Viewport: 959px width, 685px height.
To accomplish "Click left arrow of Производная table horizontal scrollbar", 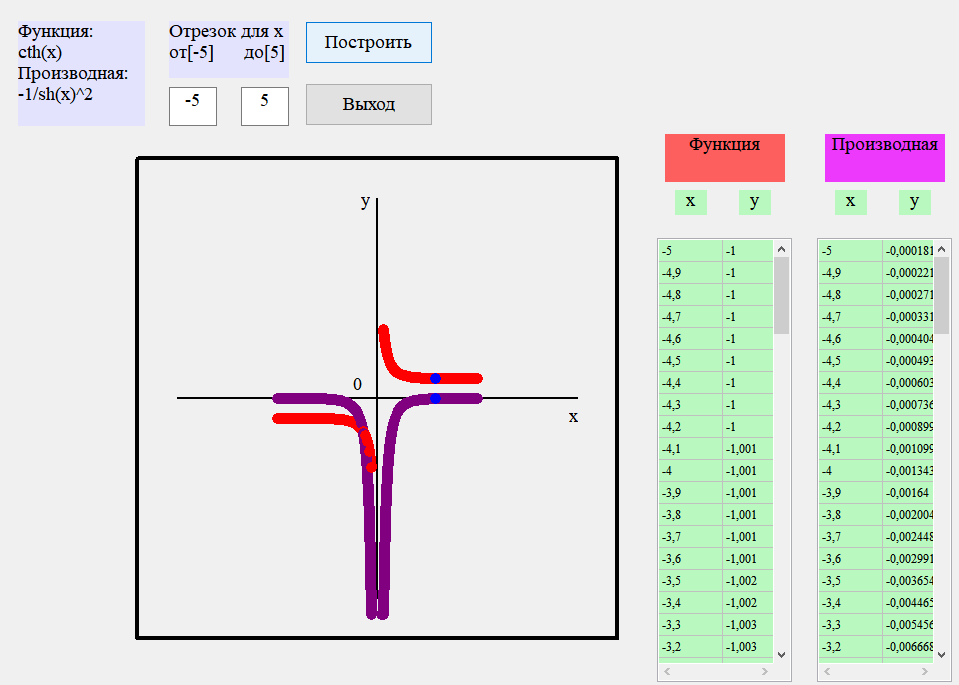I will [827, 672].
